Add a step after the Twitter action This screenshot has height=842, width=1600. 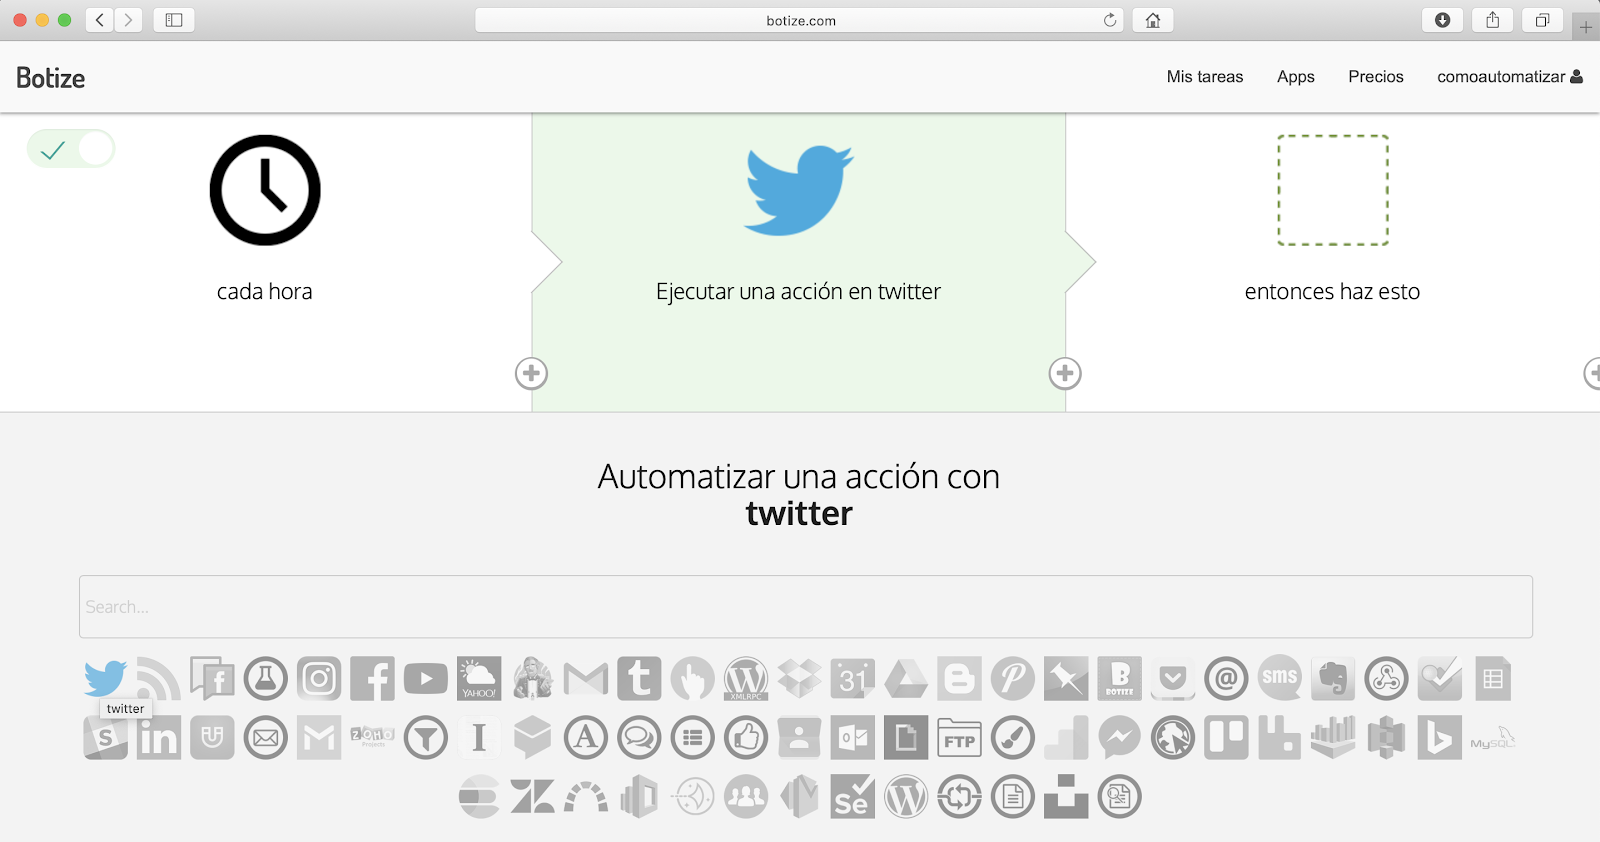[x=1065, y=374]
